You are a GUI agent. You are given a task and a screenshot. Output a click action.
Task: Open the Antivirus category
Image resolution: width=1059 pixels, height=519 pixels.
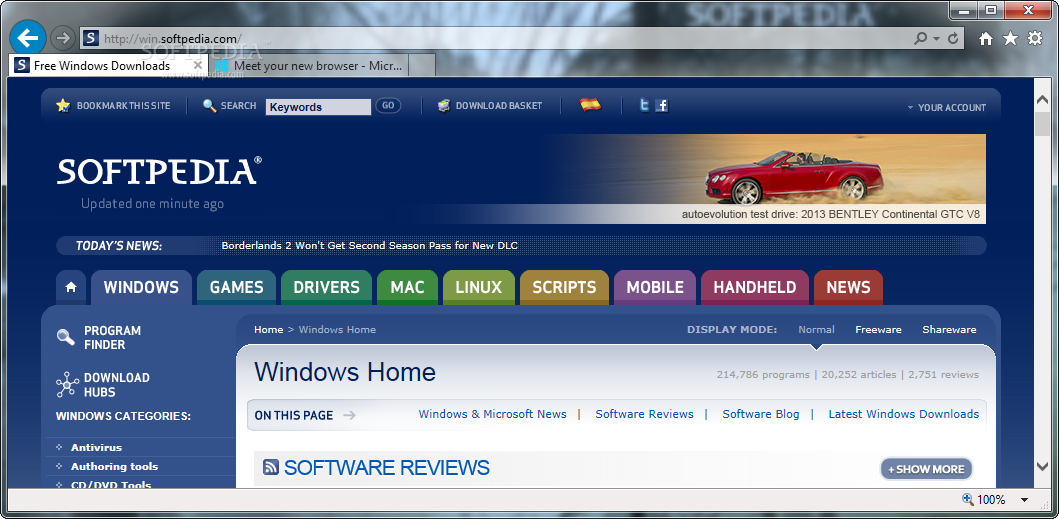coord(96,447)
